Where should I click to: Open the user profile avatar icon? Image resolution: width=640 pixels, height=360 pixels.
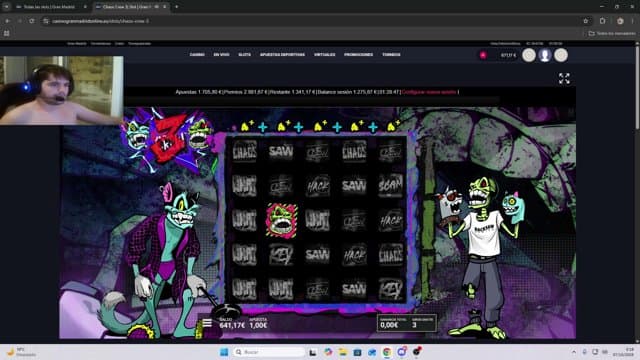(545, 55)
